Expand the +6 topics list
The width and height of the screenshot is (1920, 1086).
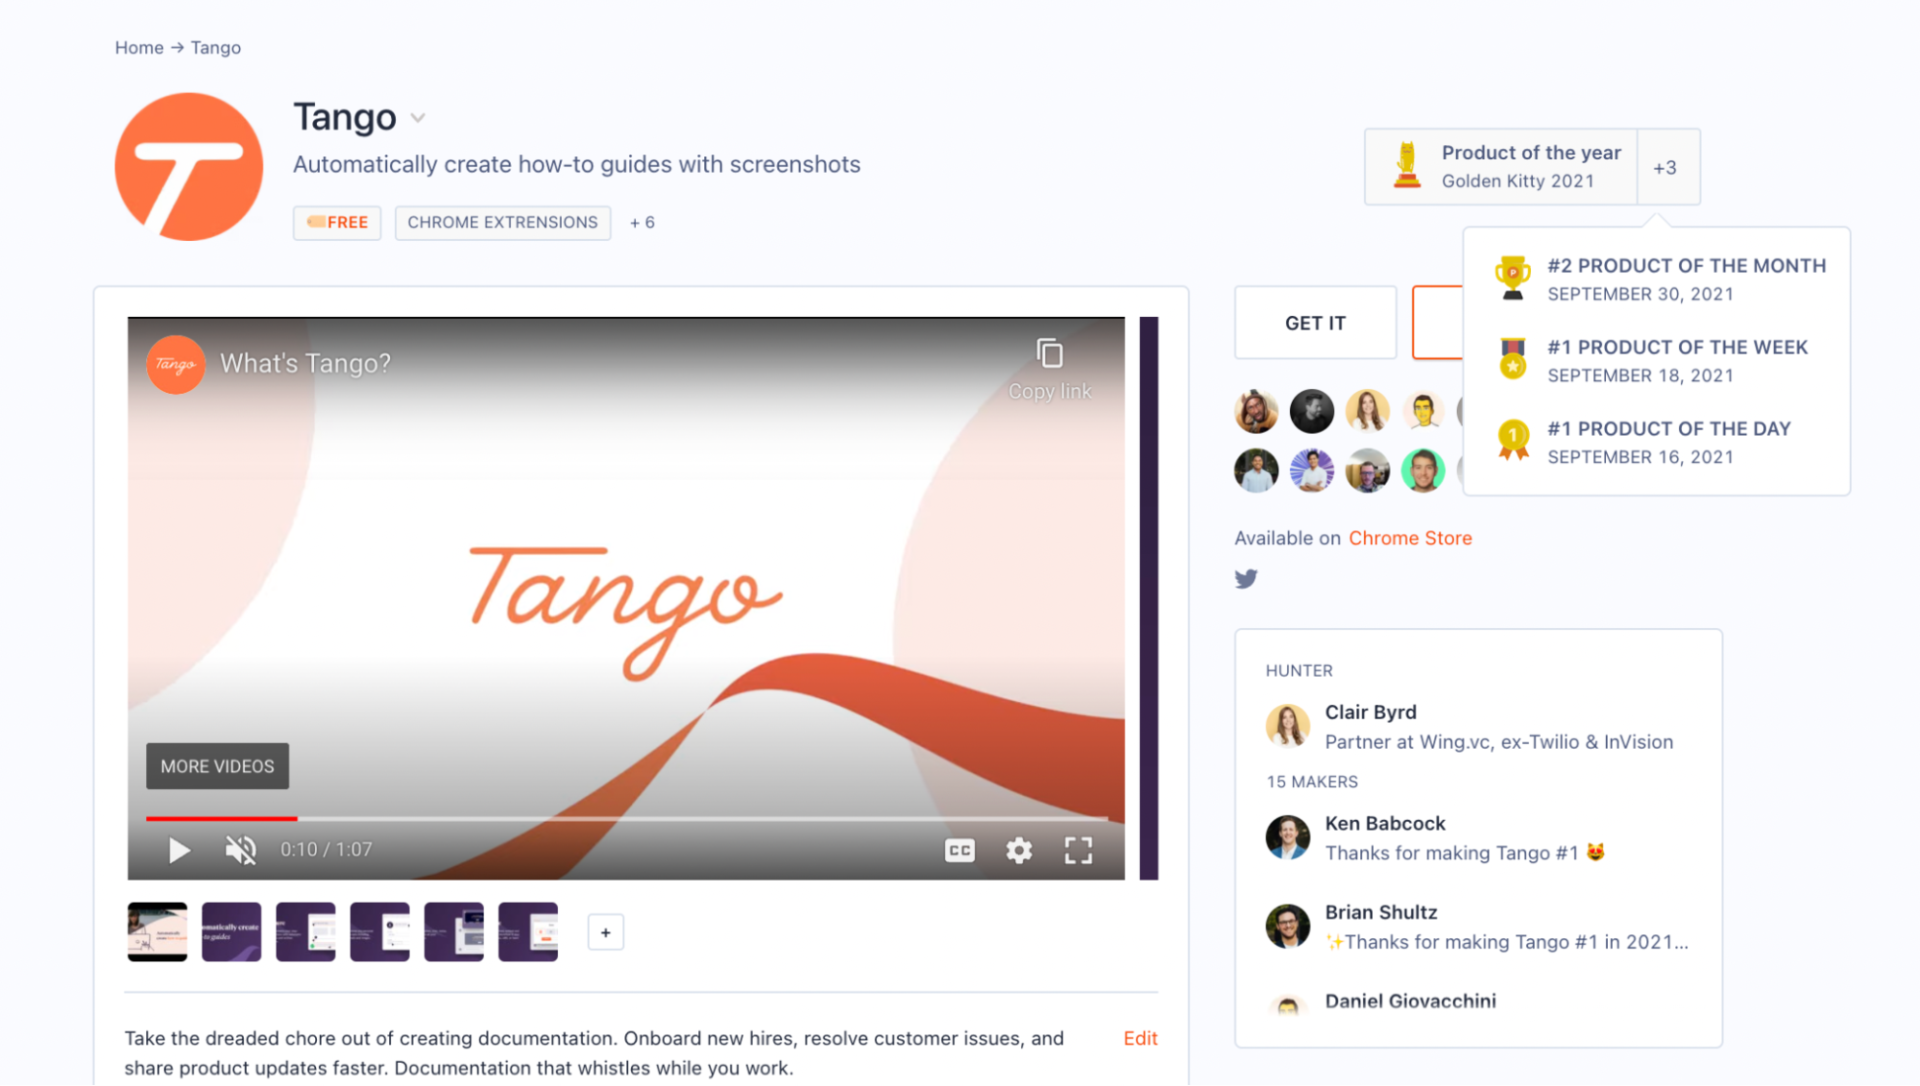(641, 222)
